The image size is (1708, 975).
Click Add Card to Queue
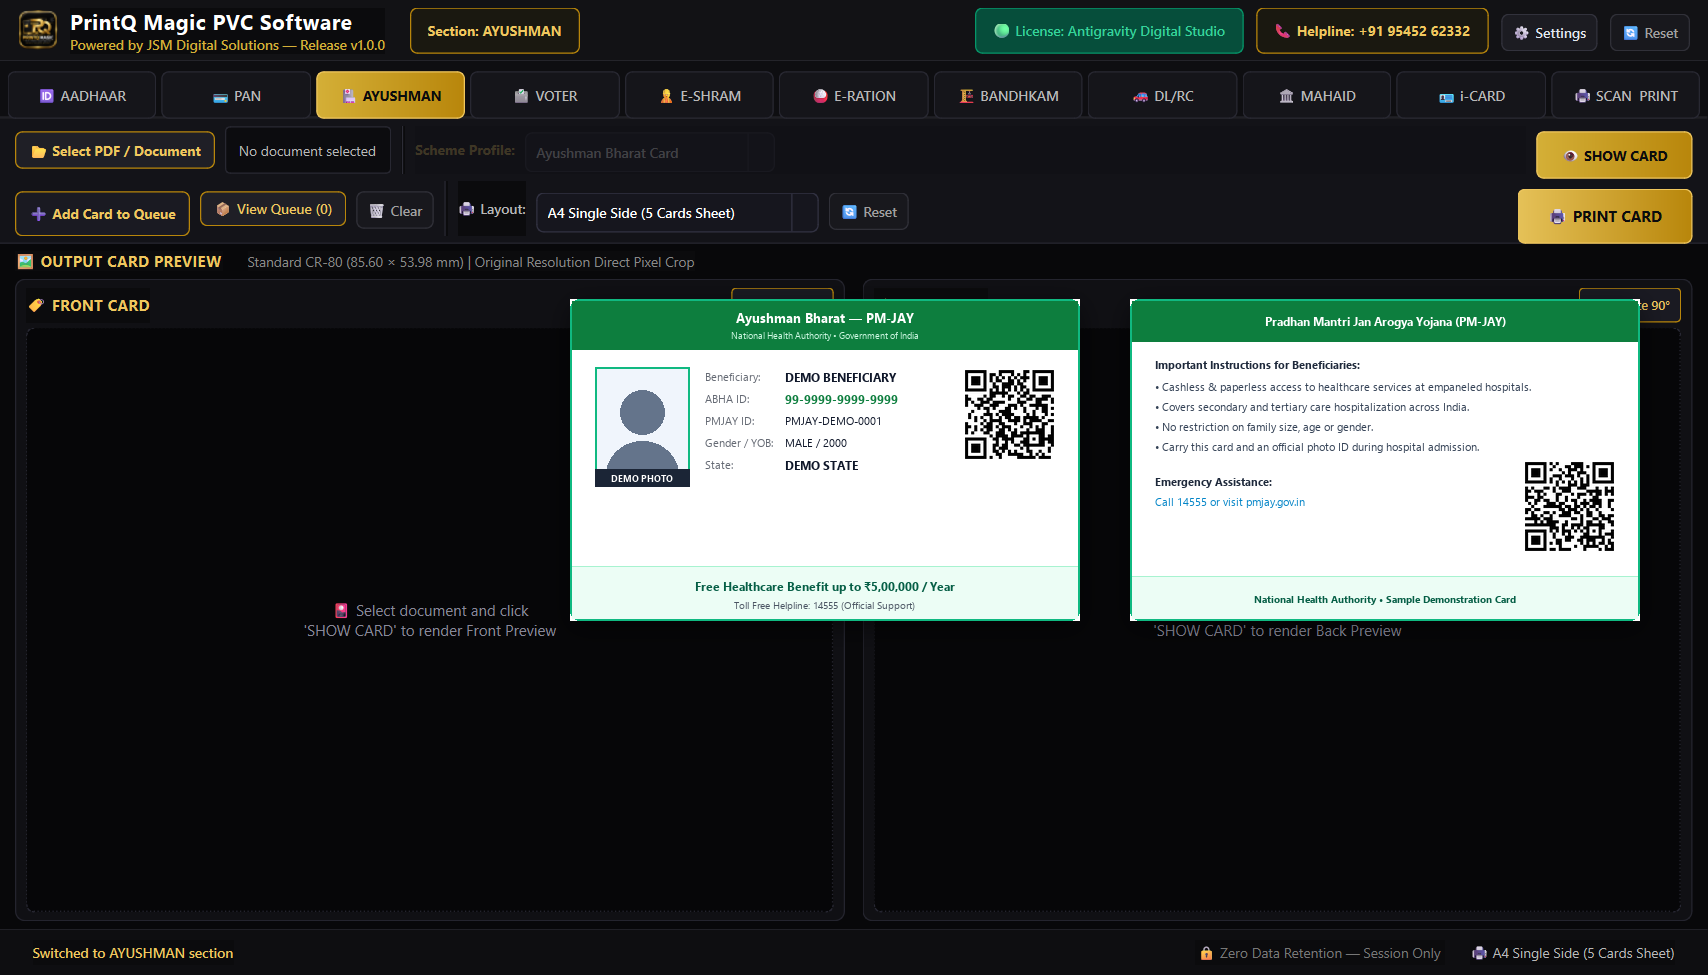(x=102, y=214)
